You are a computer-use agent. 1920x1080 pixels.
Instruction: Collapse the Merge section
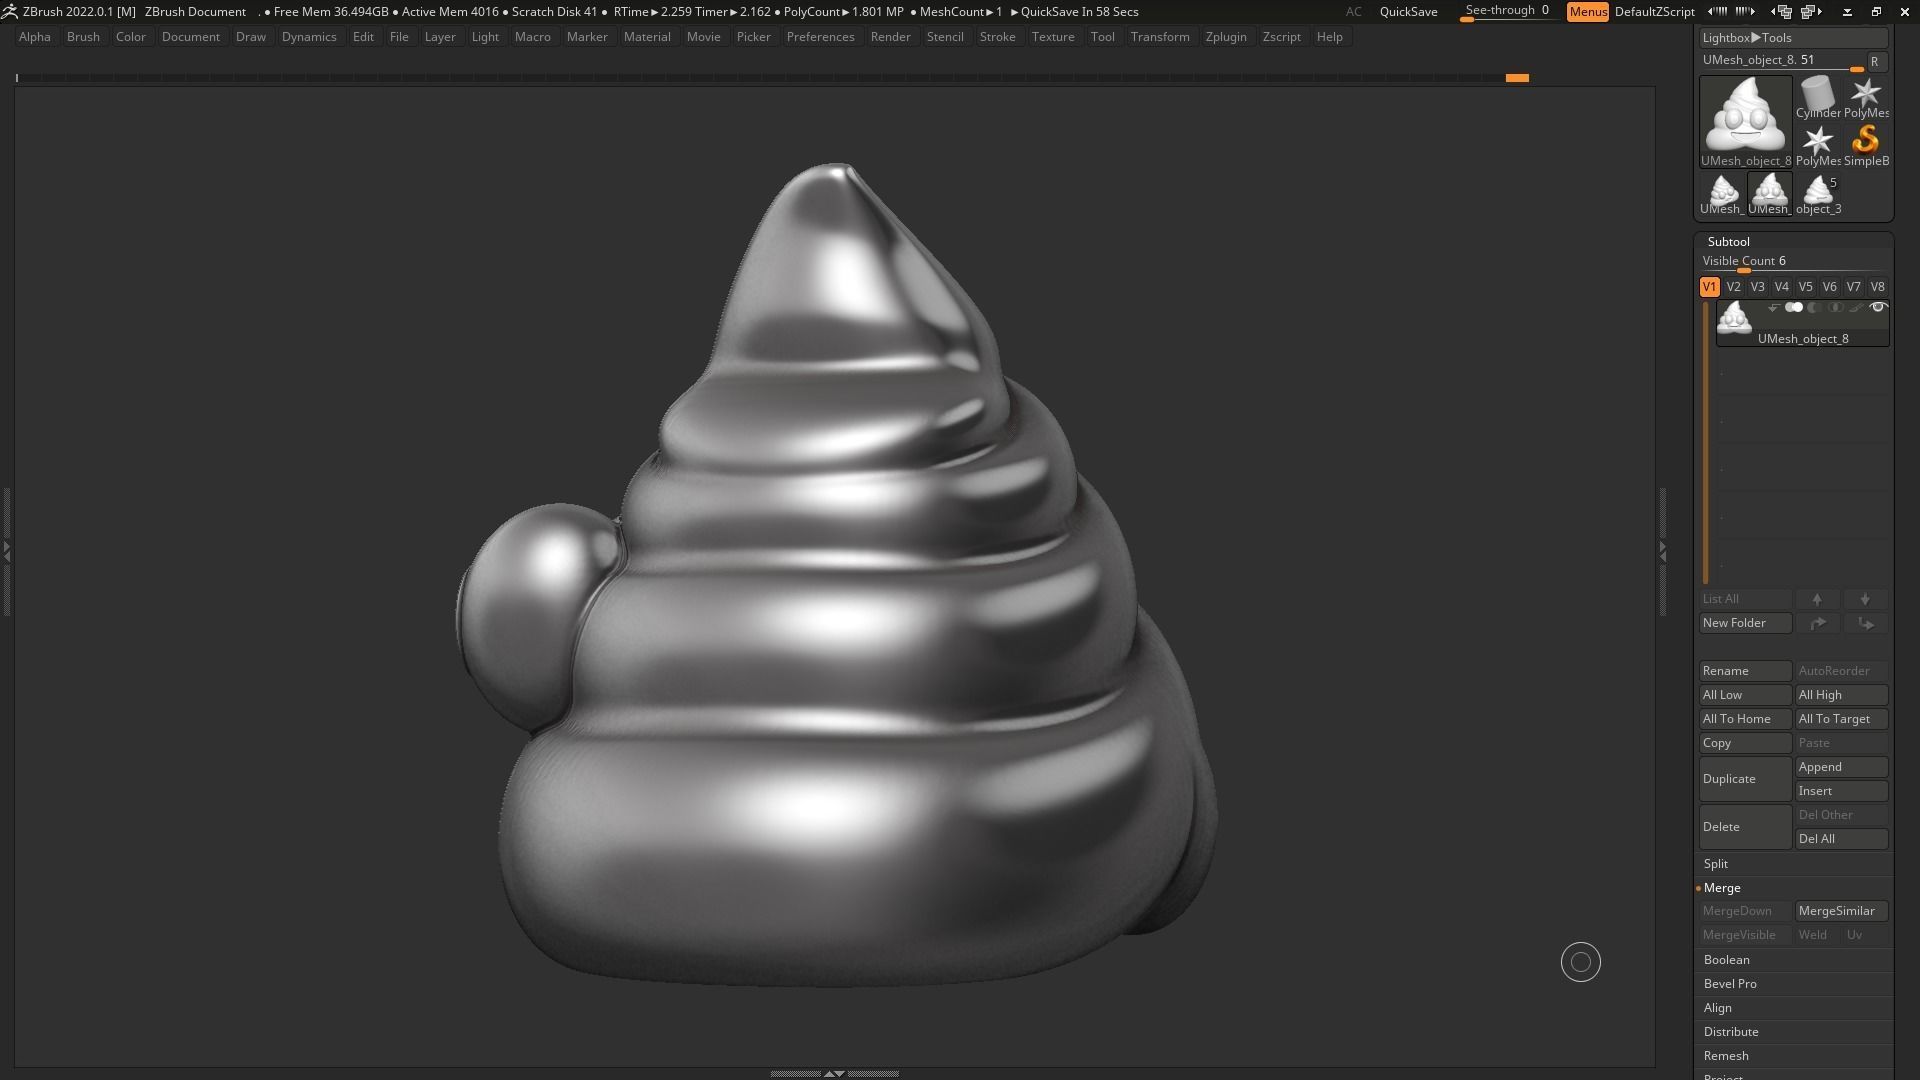[1722, 888]
